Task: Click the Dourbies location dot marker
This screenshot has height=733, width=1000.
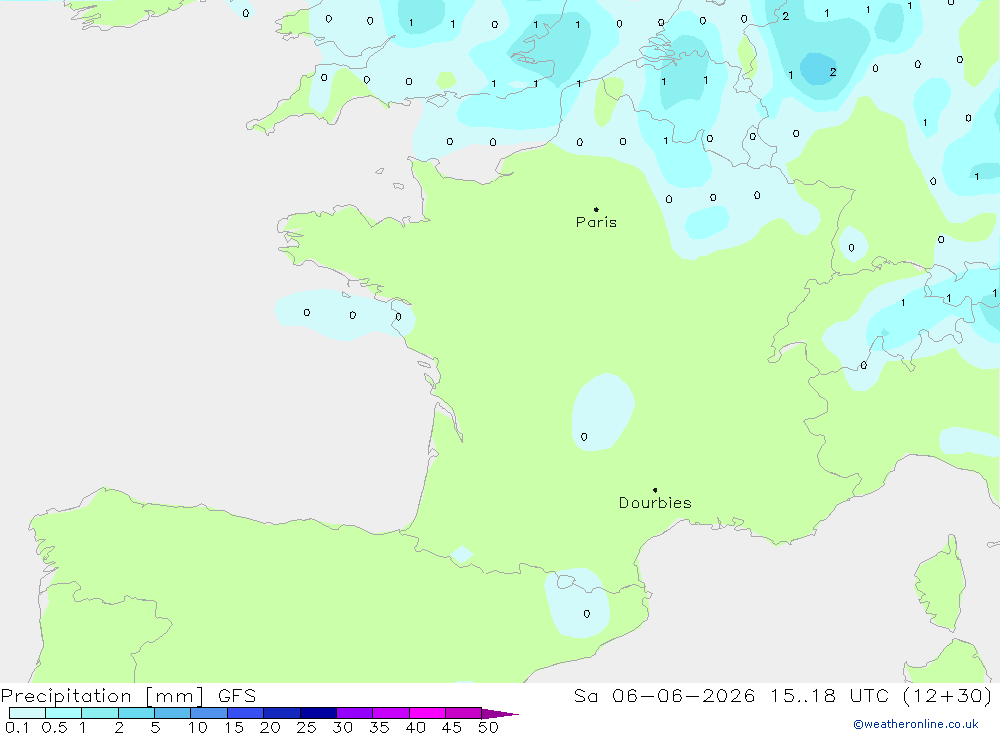Action: (655, 490)
